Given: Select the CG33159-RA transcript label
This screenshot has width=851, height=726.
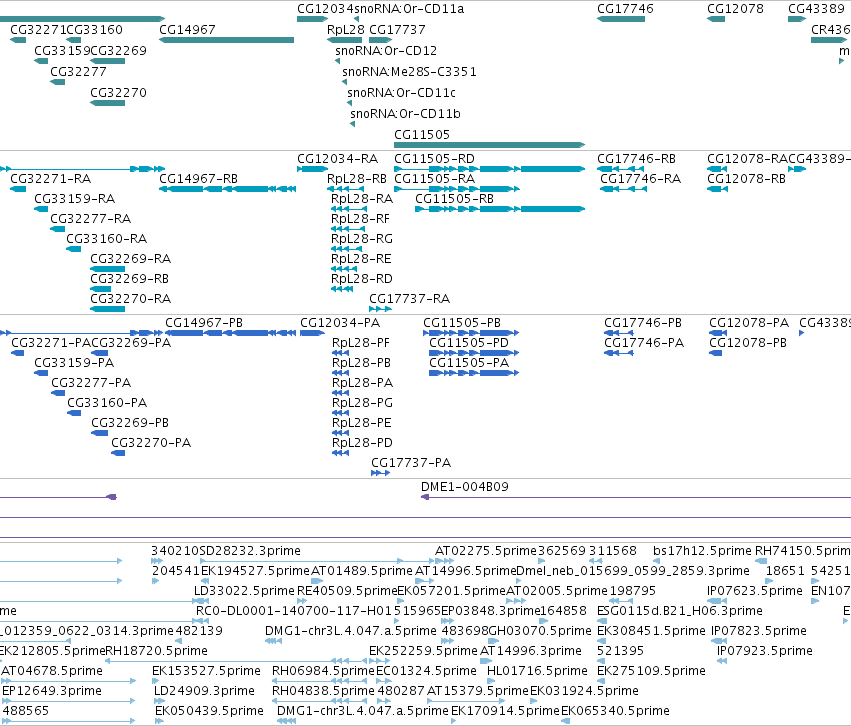Looking at the screenshot, I should coord(74,199).
